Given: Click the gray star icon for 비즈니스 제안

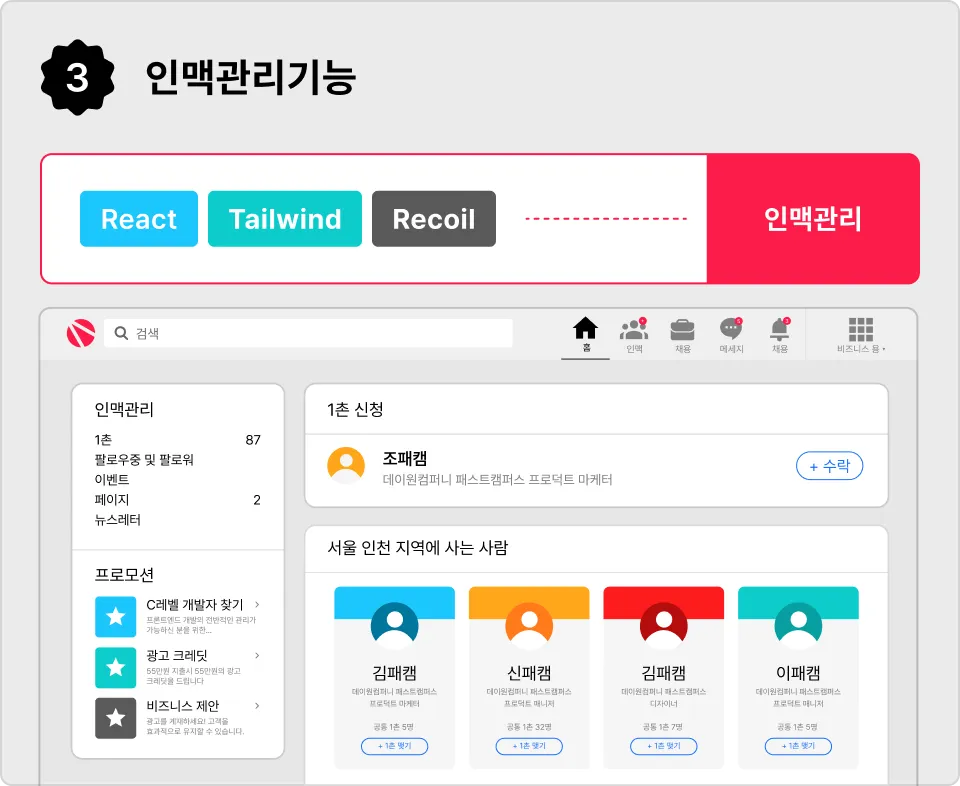Looking at the screenshot, I should 116,718.
